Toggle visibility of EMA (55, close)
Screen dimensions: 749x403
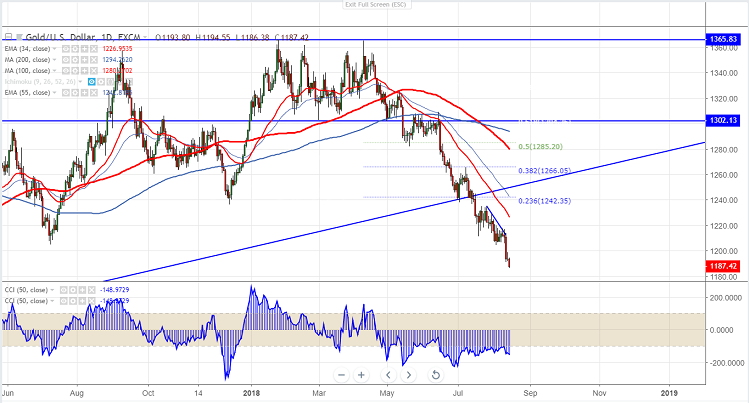(66, 93)
